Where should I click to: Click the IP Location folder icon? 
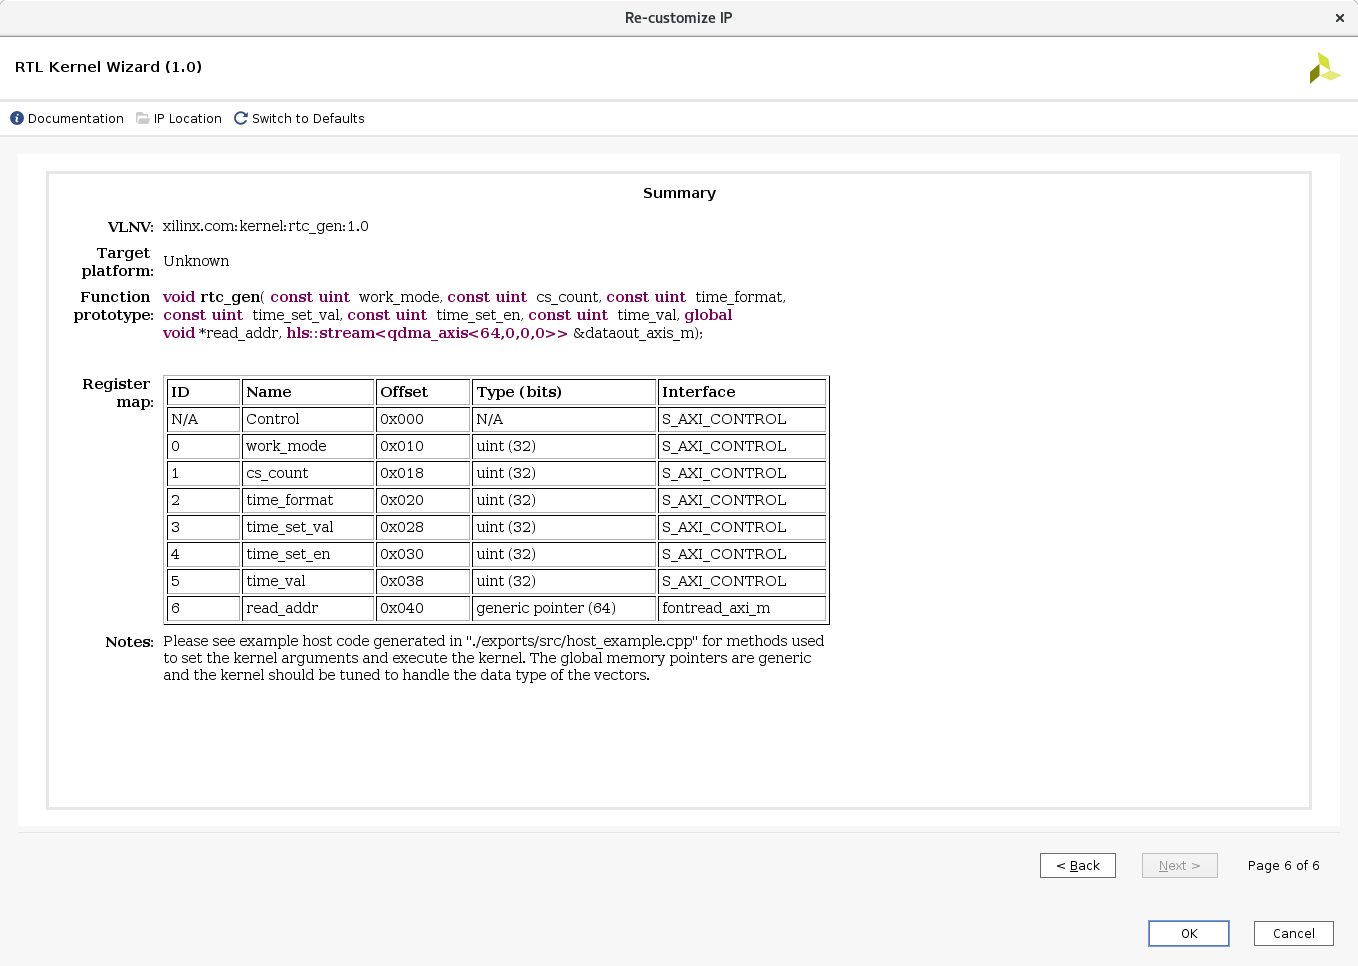pos(143,118)
